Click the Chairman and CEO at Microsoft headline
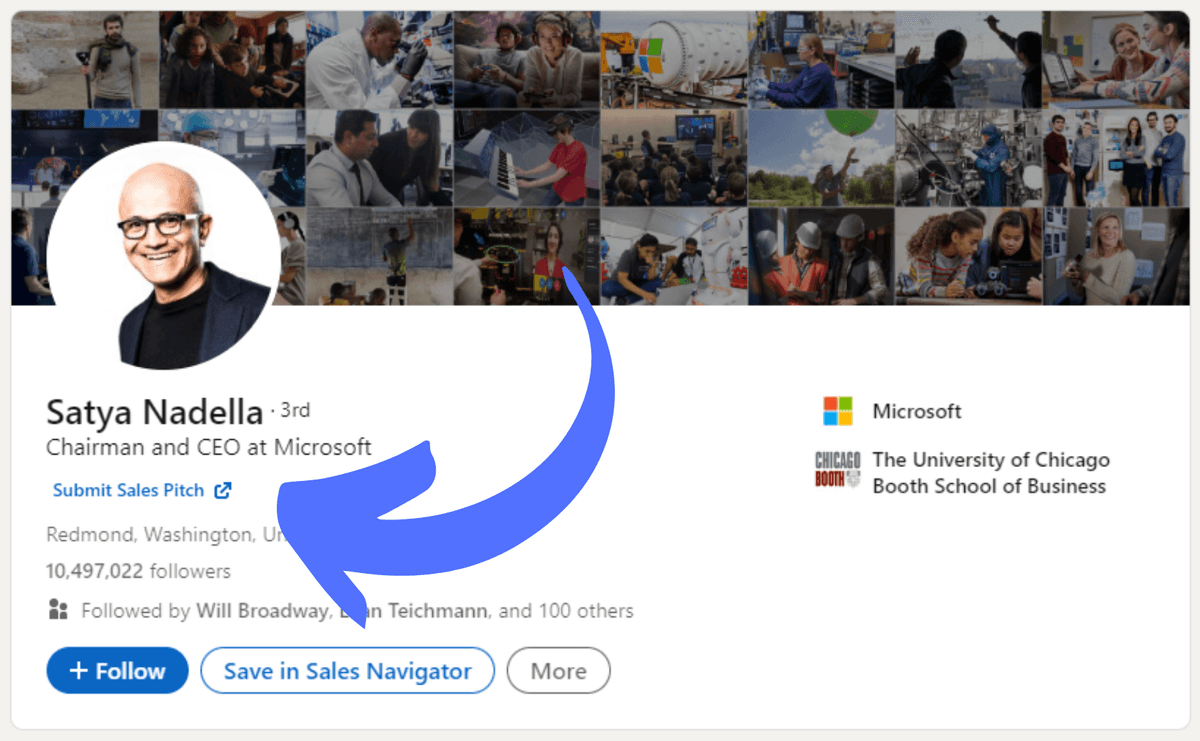The image size is (1200, 741). click(x=209, y=447)
